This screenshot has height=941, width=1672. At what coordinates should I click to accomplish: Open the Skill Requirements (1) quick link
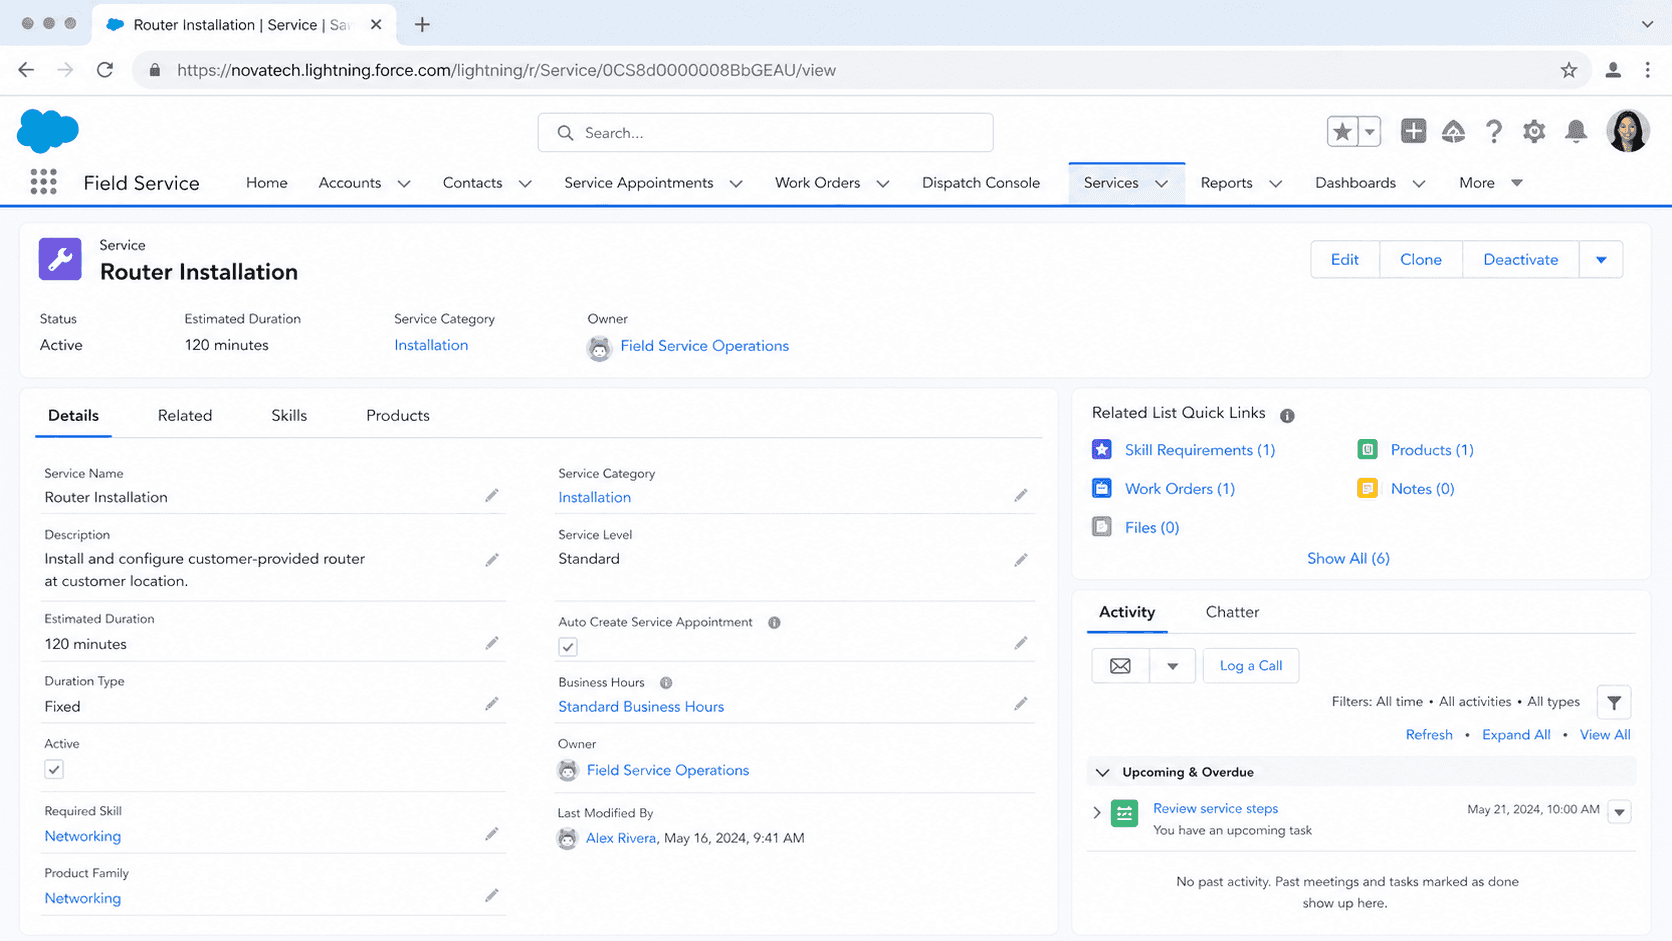(1200, 450)
